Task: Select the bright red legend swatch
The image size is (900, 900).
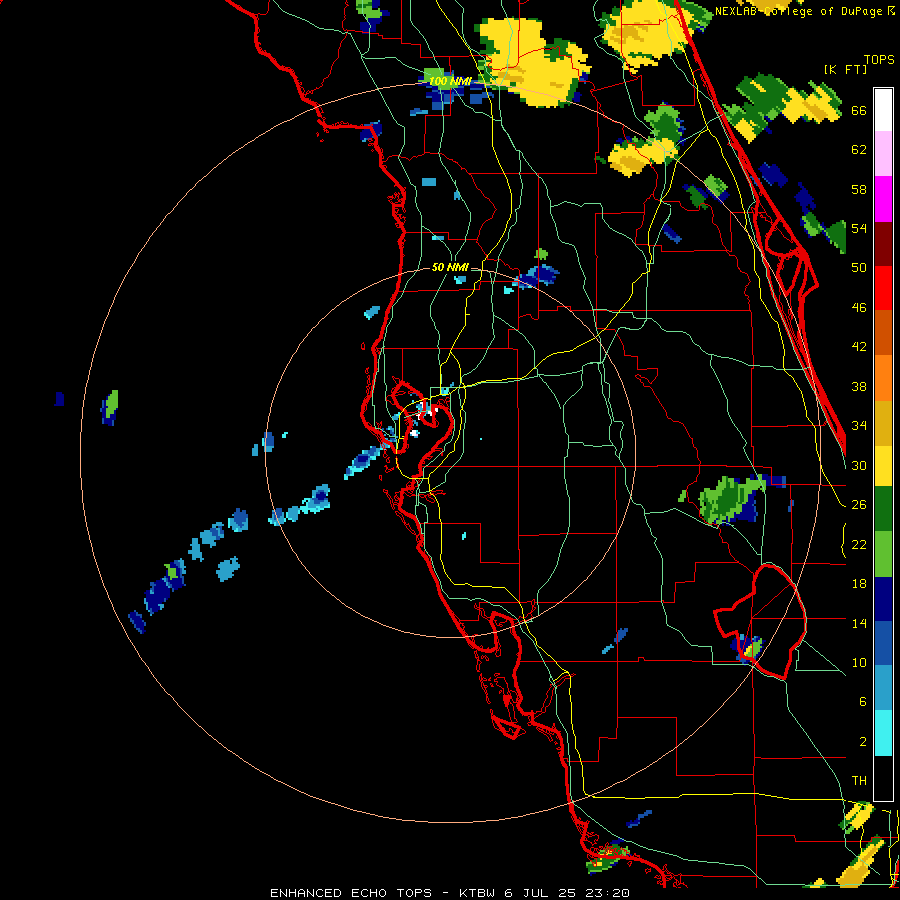Action: coord(883,288)
